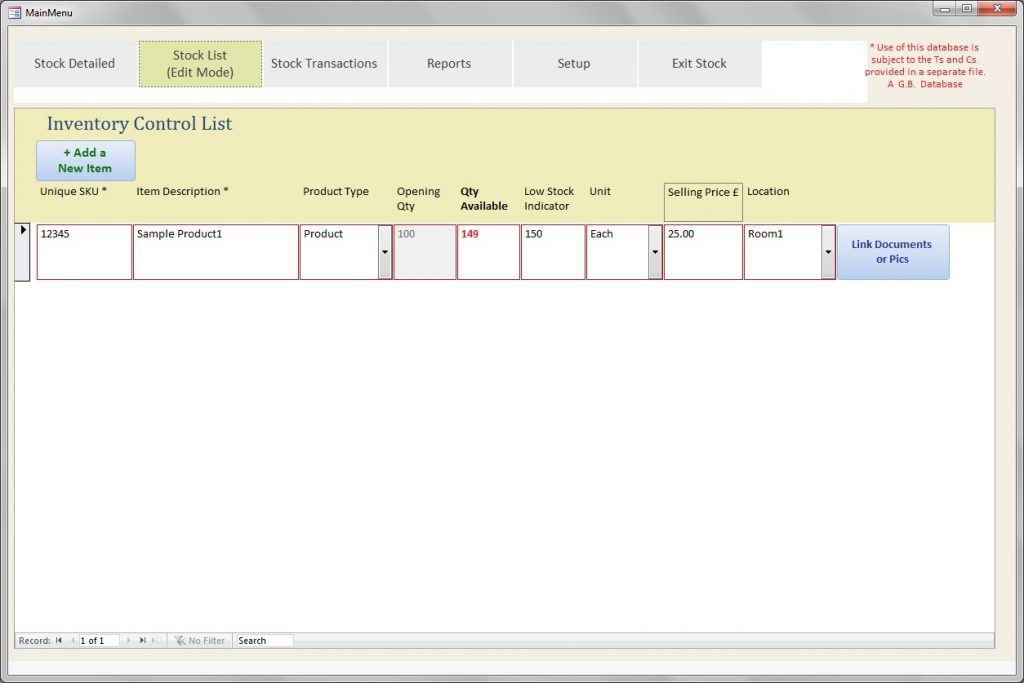The width and height of the screenshot is (1024, 683).
Task: Click Add a New Item button
Action: coord(85,160)
